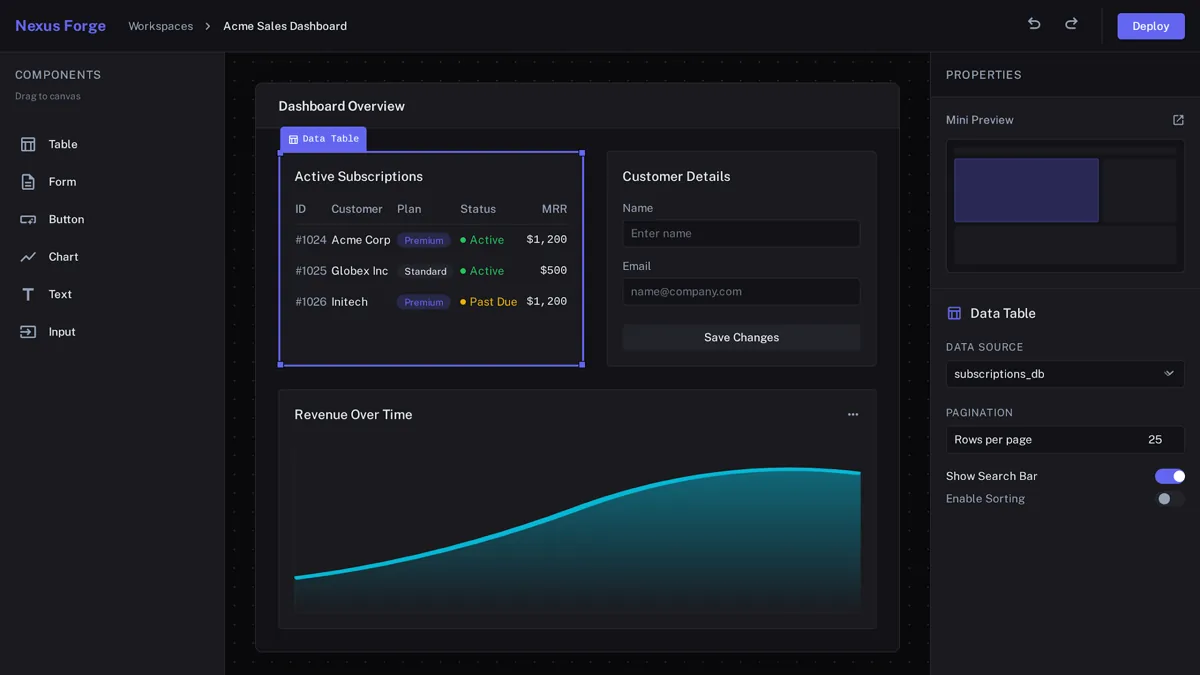Image resolution: width=1200 pixels, height=675 pixels.
Task: Click the Rows per page value field
Action: pyautogui.click(x=1065, y=440)
